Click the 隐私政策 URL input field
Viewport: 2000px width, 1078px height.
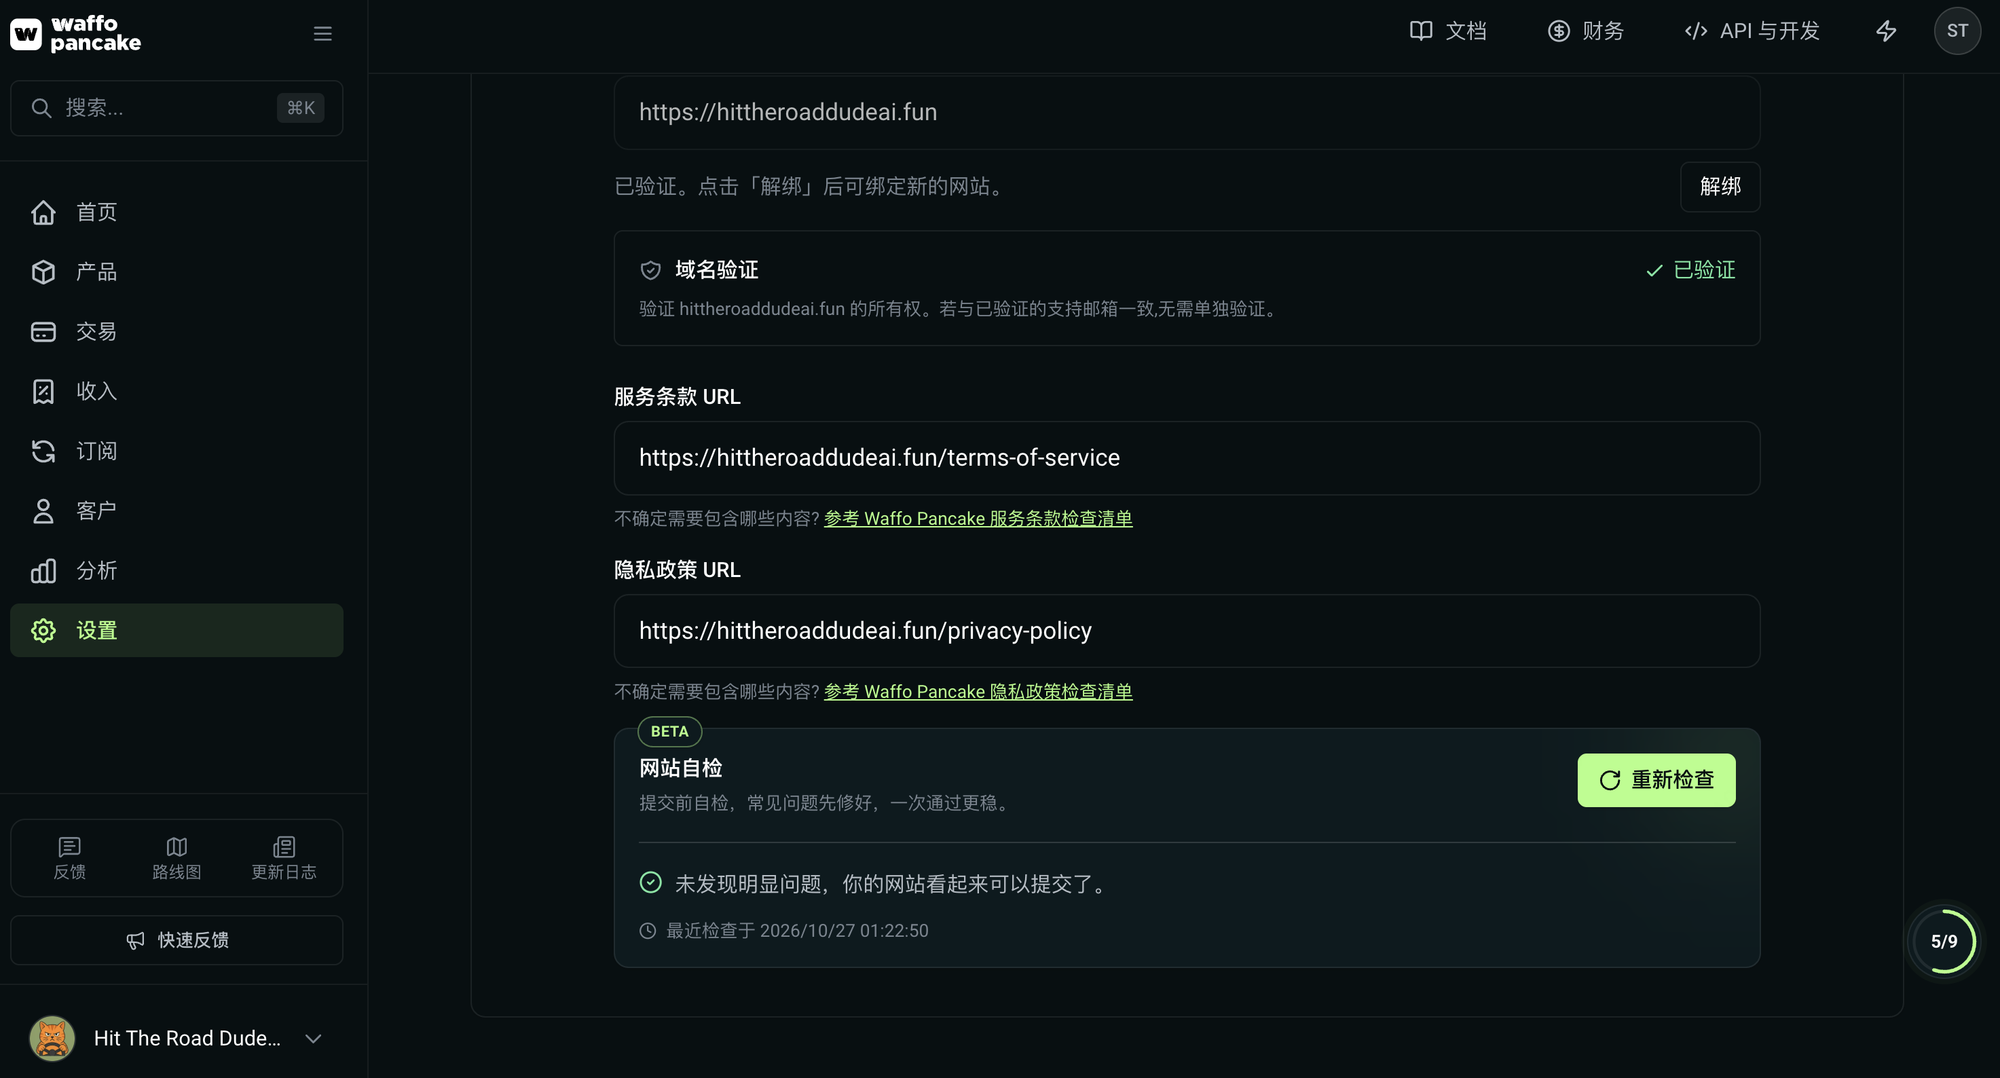[x=1187, y=631]
